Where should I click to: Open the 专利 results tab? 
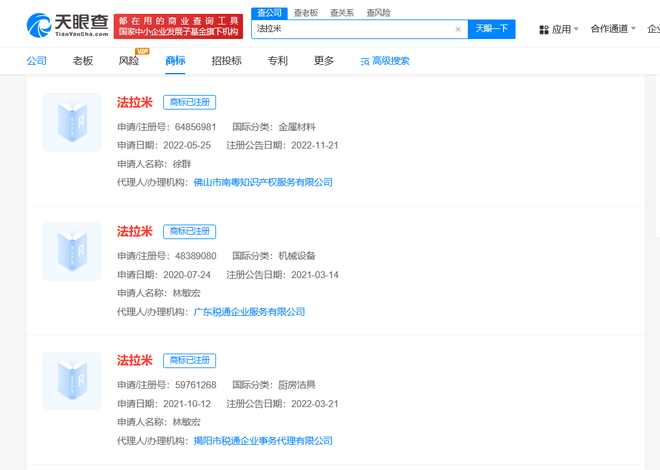[277, 61]
